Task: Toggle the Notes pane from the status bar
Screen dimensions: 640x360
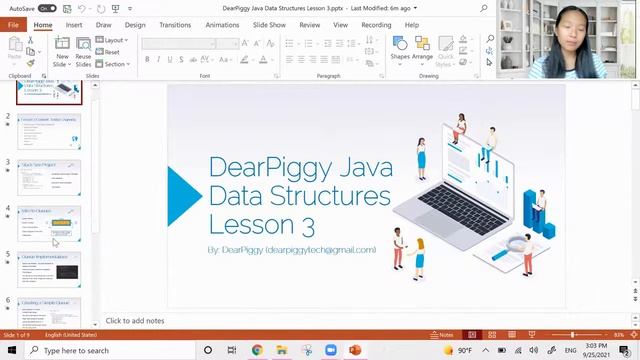Action: [442, 335]
